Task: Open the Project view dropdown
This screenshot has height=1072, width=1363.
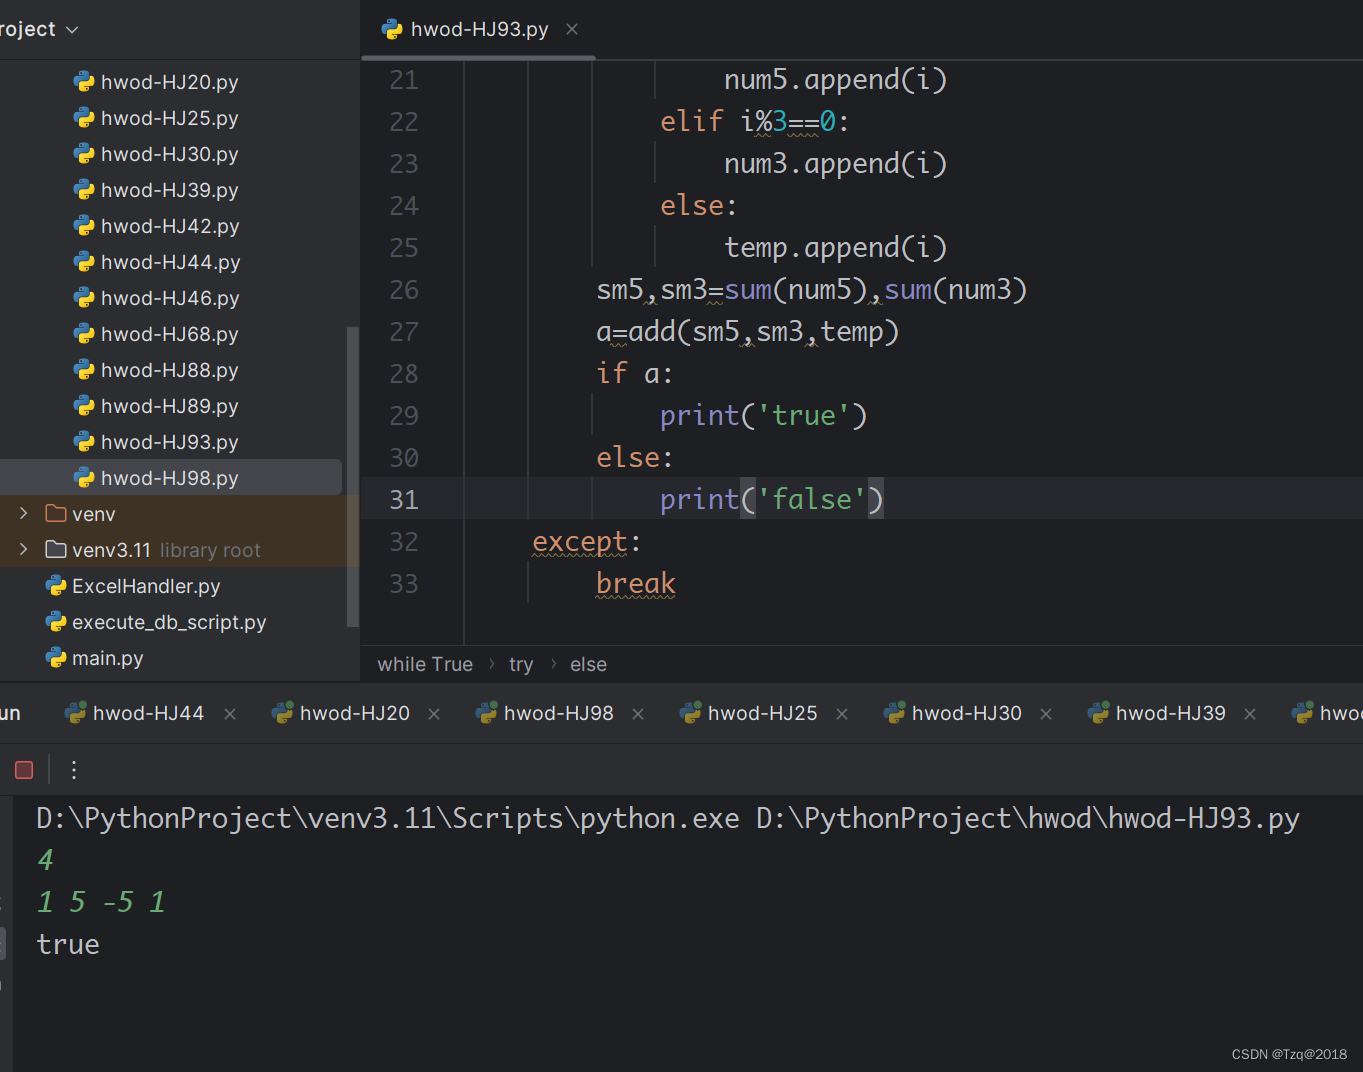Action: pos(40,30)
